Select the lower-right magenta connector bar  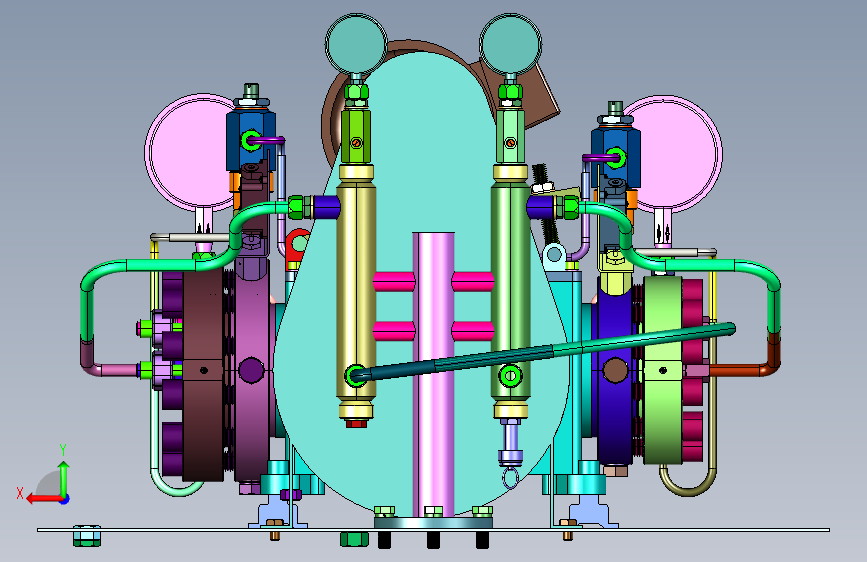pyautogui.click(x=473, y=331)
